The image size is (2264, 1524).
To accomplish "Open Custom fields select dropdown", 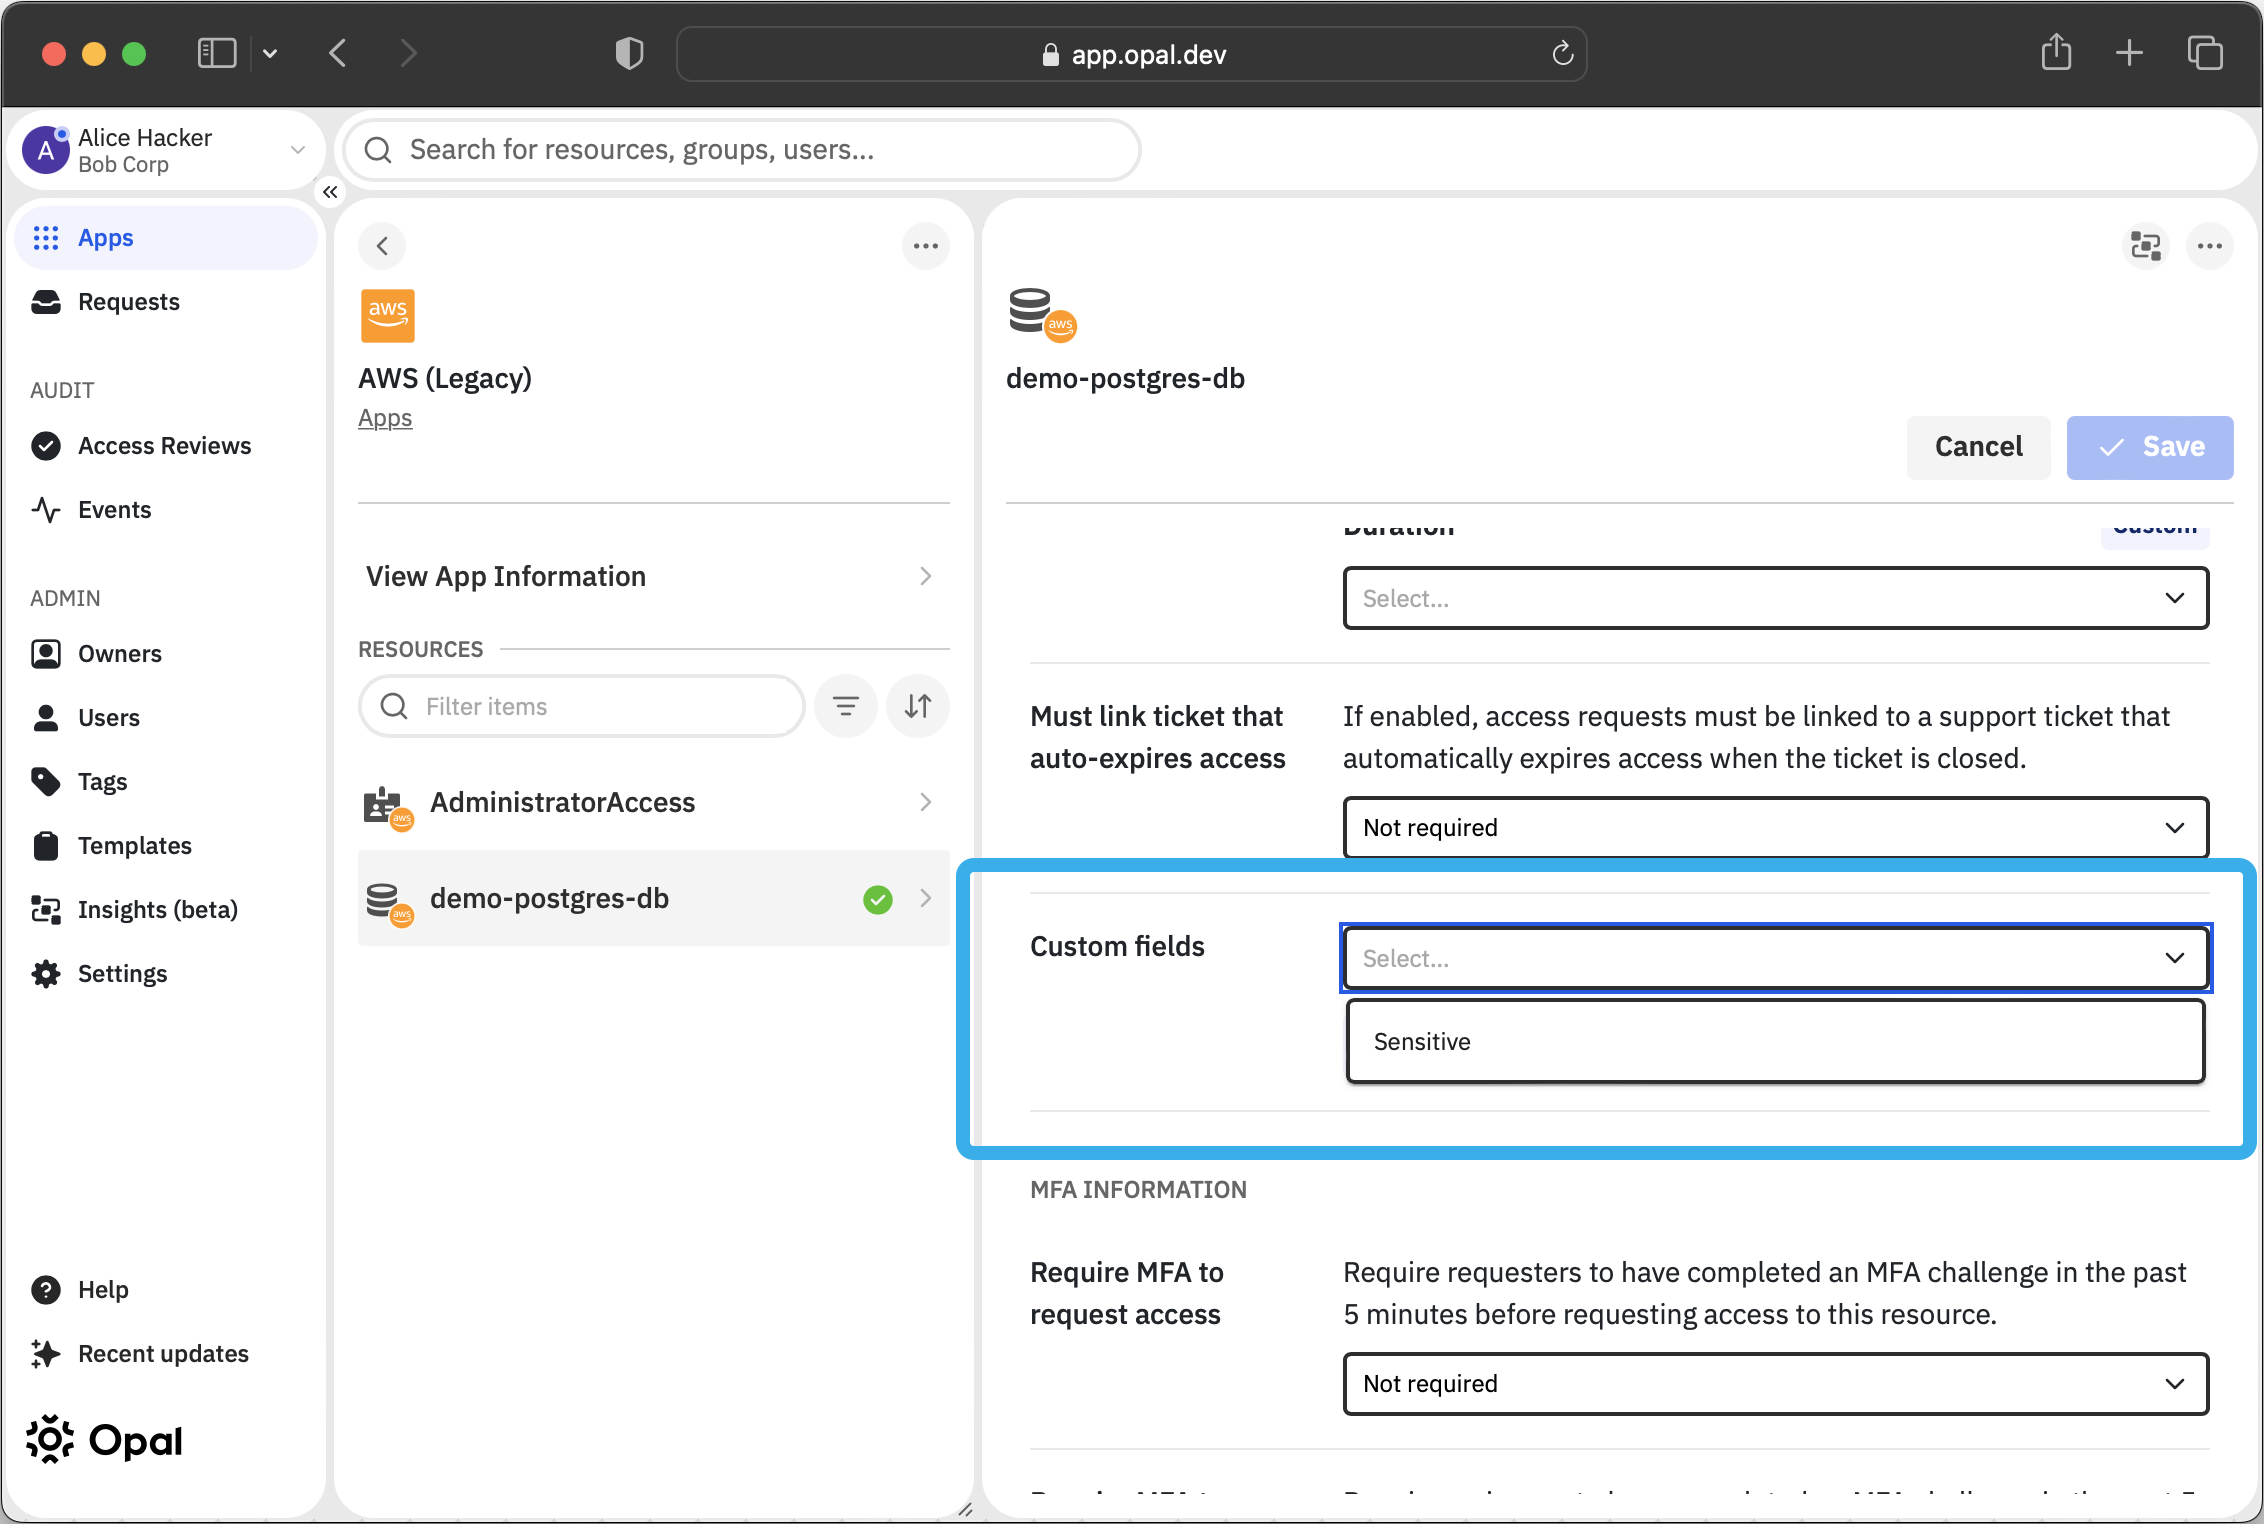I will point(1776,958).
